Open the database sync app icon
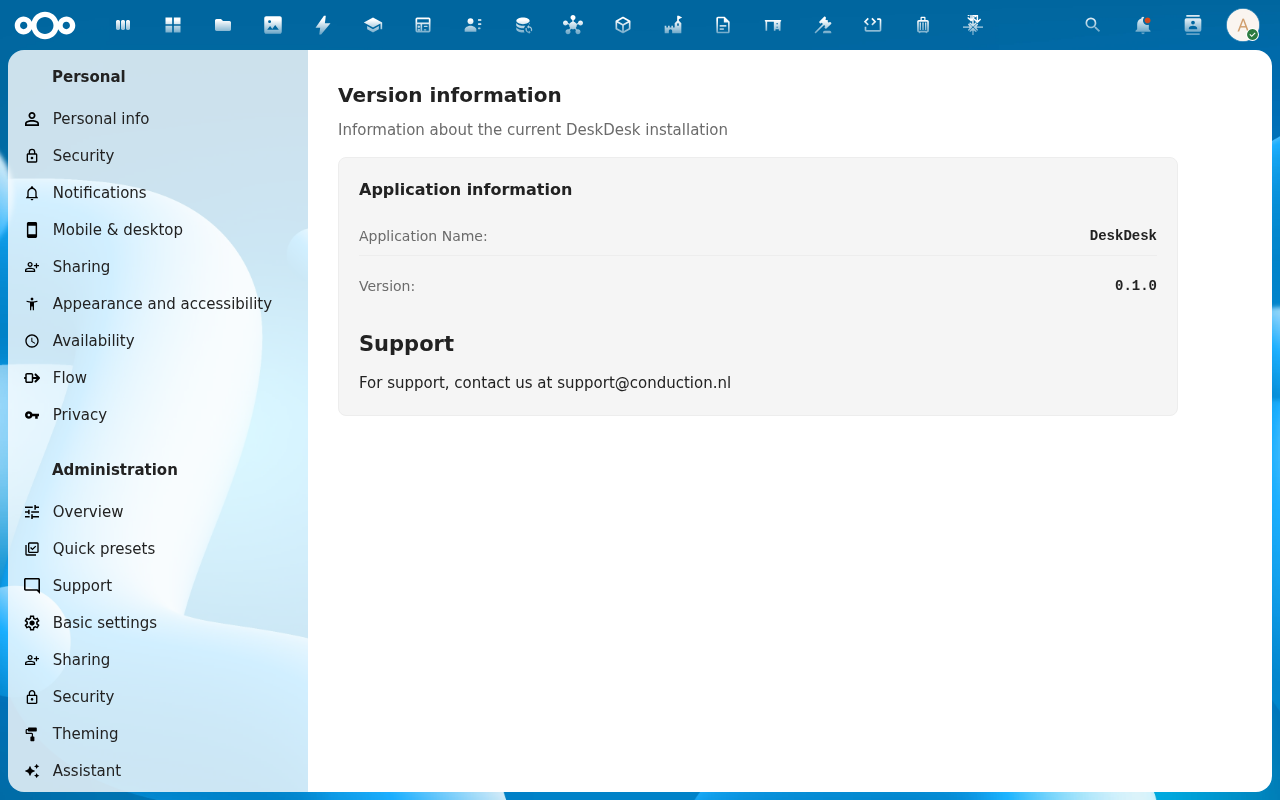1280x800 pixels. (x=523, y=25)
